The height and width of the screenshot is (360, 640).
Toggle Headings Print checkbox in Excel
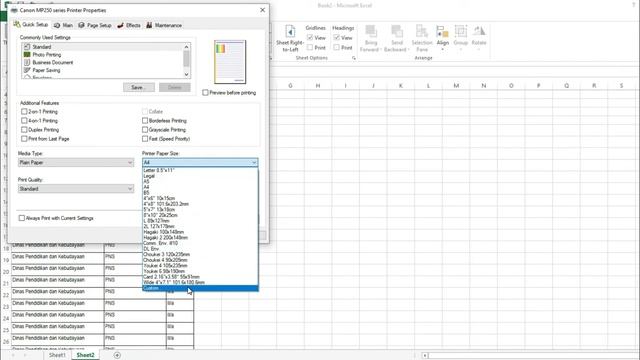pyautogui.click(x=336, y=47)
